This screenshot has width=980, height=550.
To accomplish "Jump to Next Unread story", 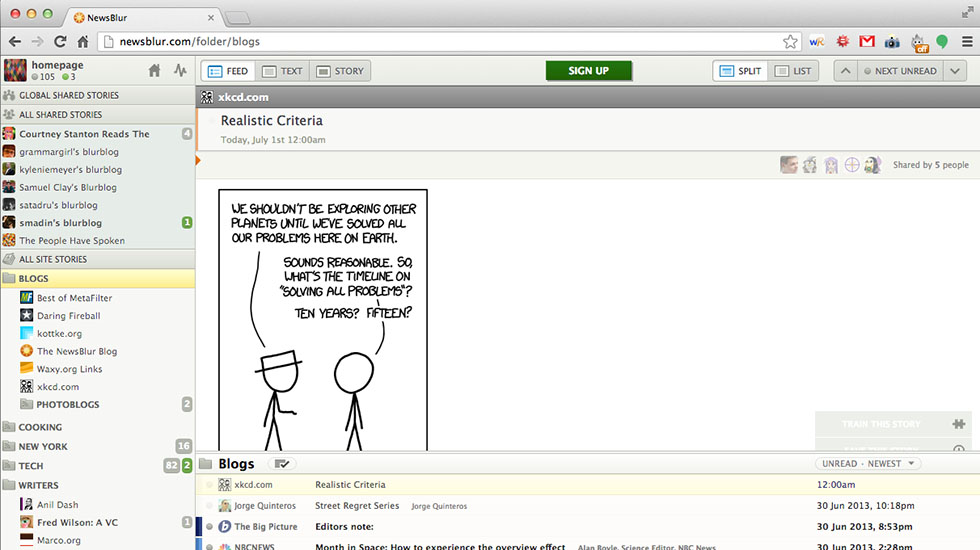I will 898,71.
